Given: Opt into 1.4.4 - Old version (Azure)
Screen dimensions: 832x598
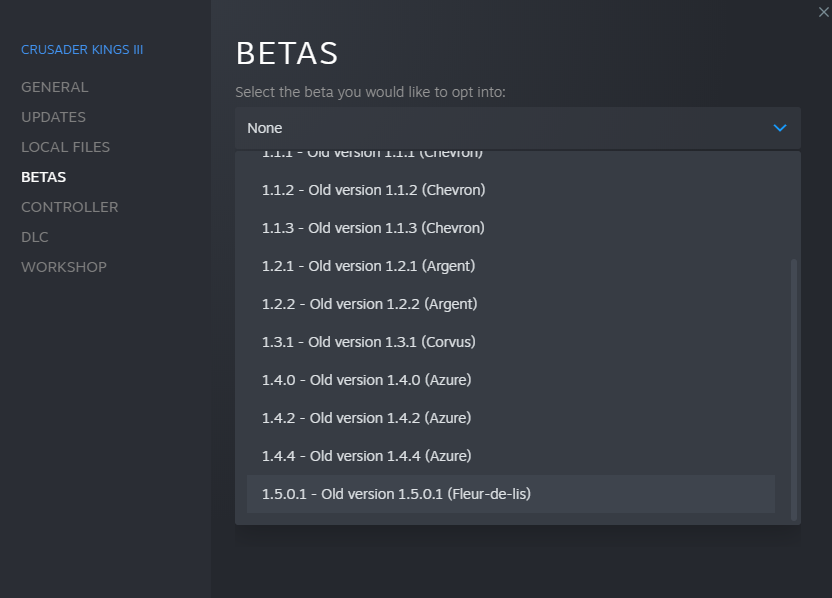Looking at the screenshot, I should click(510, 456).
